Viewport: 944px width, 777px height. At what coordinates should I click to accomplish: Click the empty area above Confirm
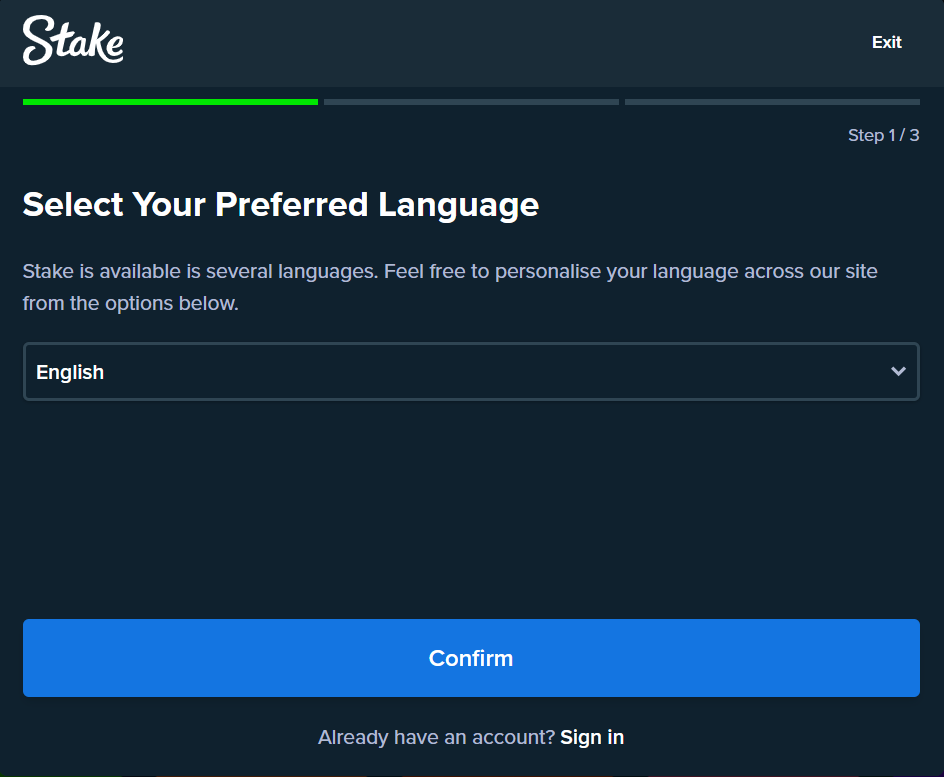click(x=470, y=510)
